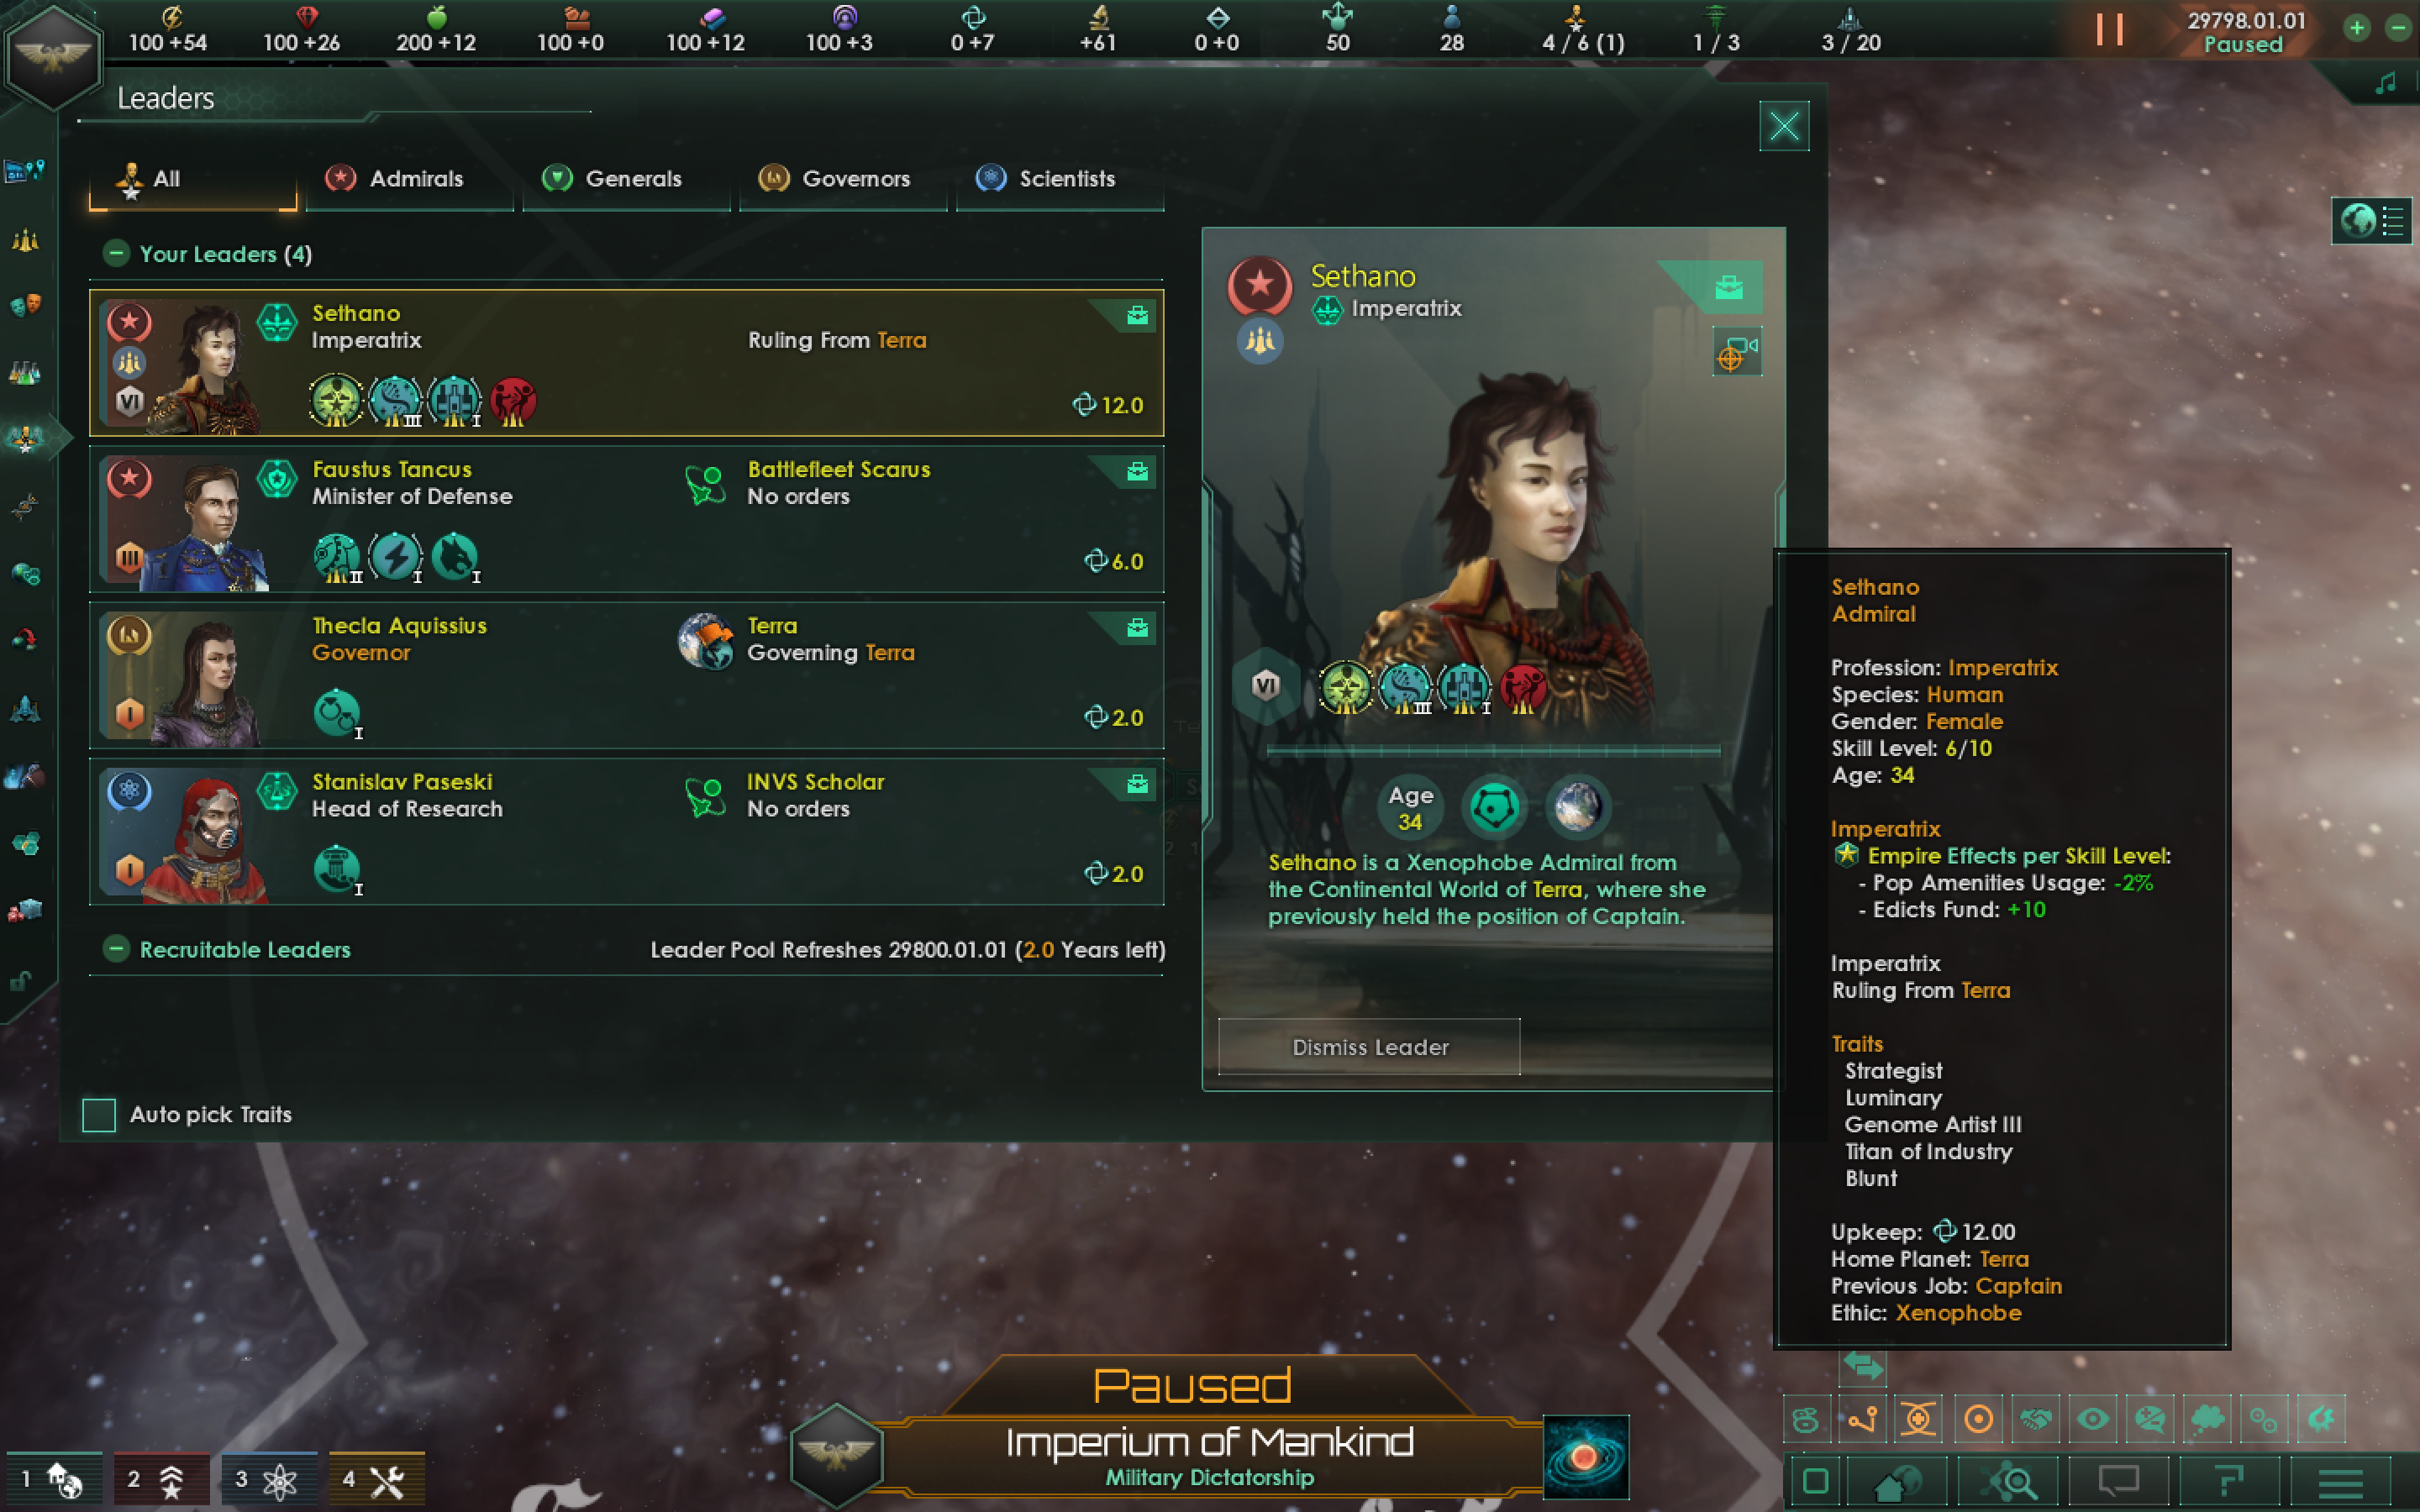Click the Dismiss Leader button

click(x=1369, y=1047)
